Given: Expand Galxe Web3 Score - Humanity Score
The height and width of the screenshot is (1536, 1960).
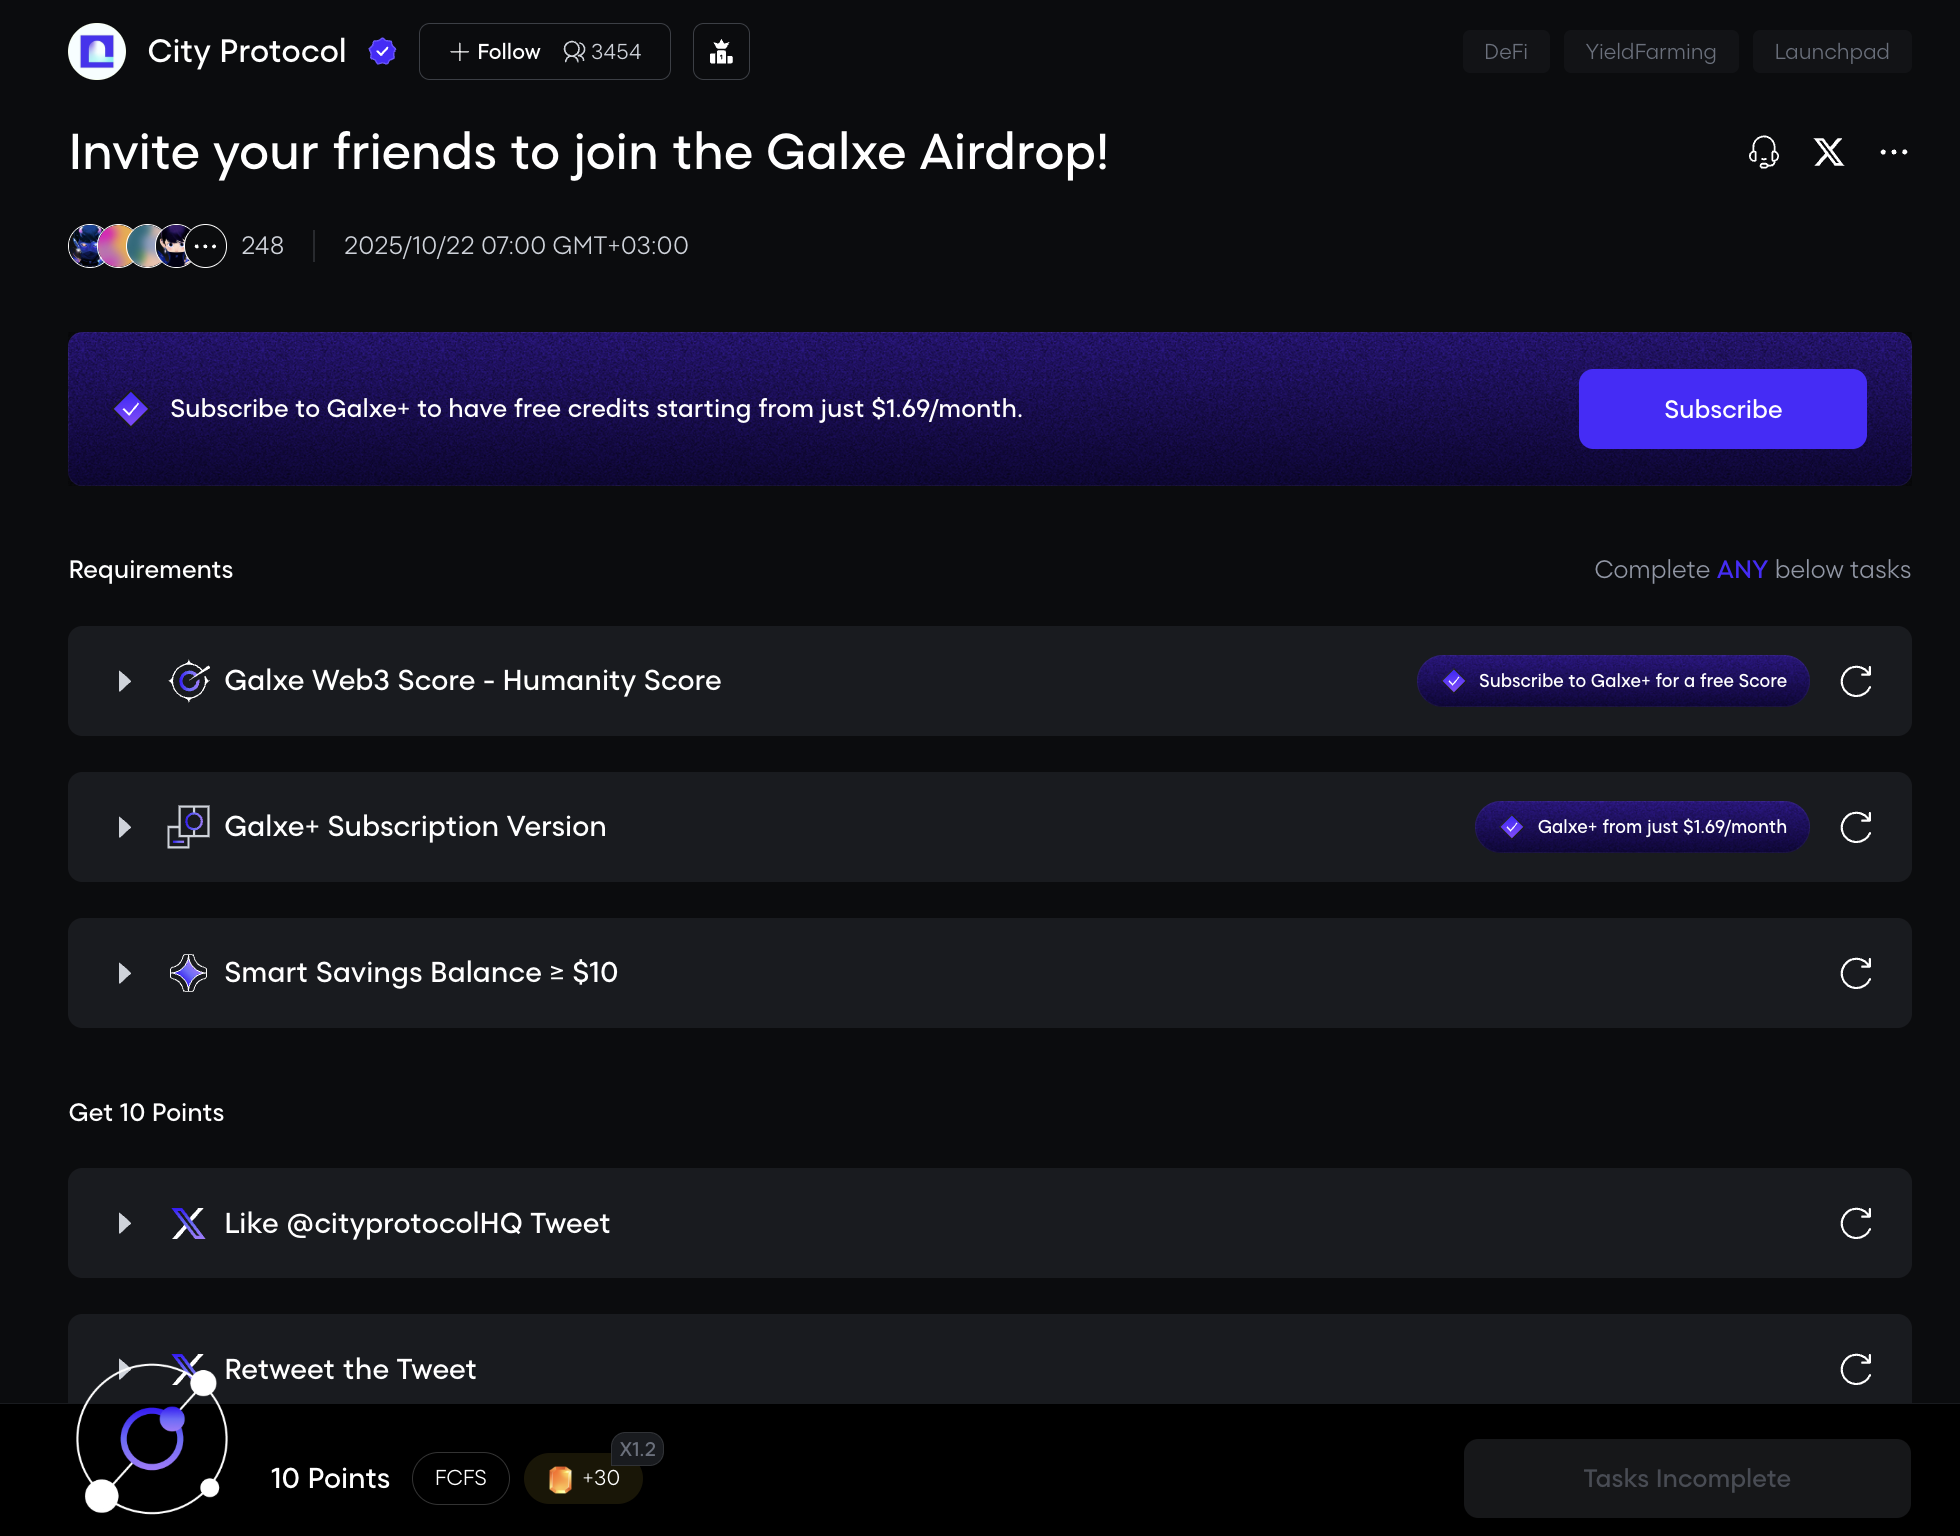Looking at the screenshot, I should (x=124, y=681).
